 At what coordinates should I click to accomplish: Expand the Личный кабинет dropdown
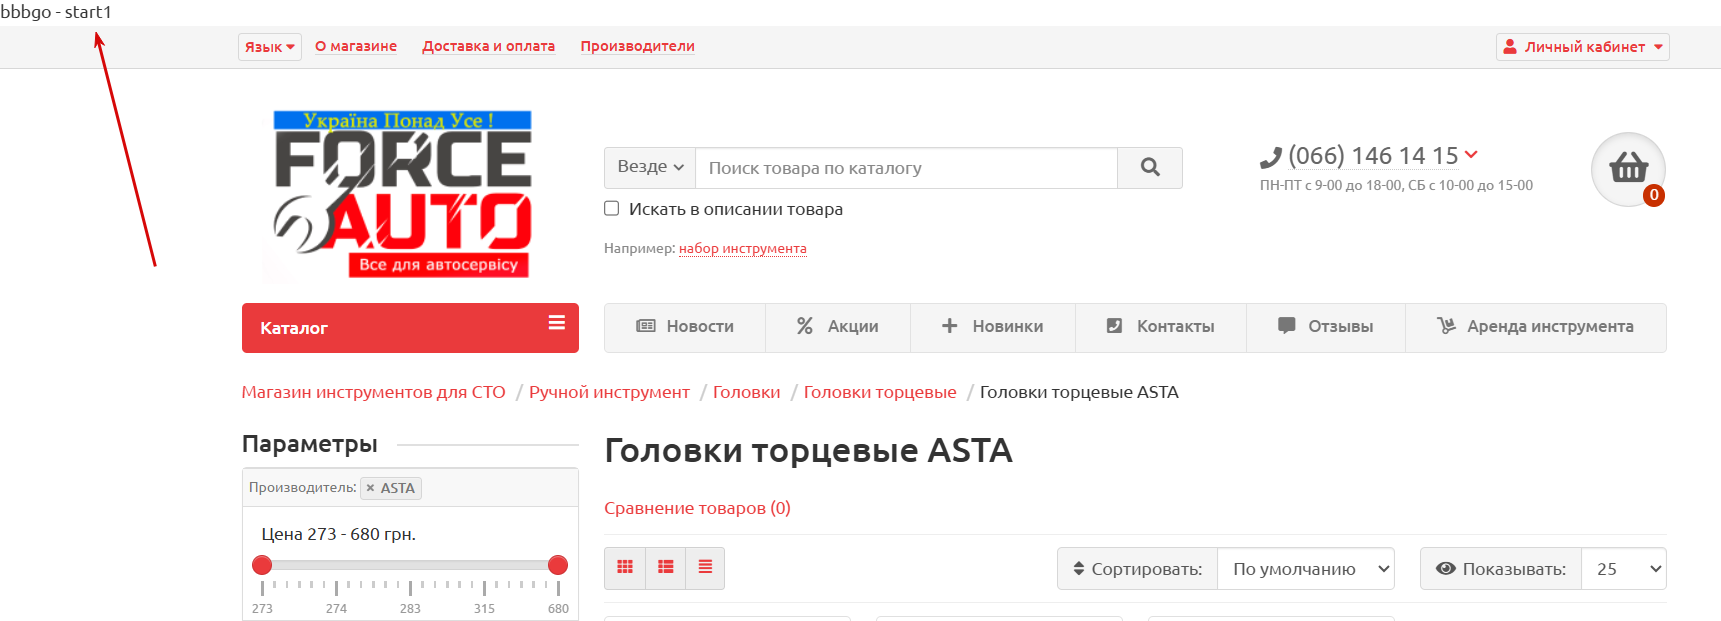(1583, 47)
